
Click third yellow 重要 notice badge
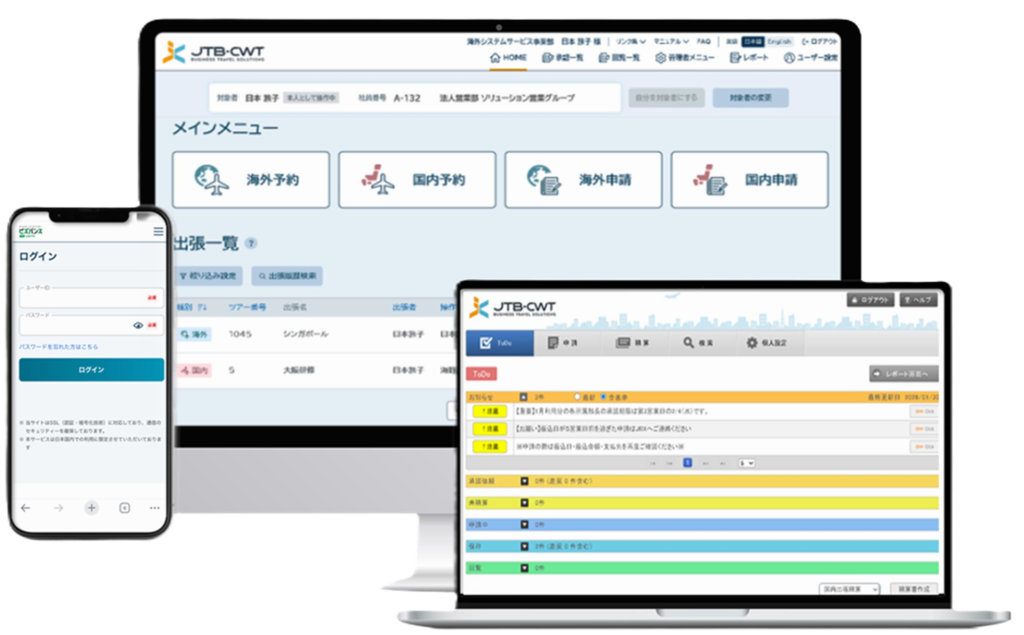coord(490,446)
